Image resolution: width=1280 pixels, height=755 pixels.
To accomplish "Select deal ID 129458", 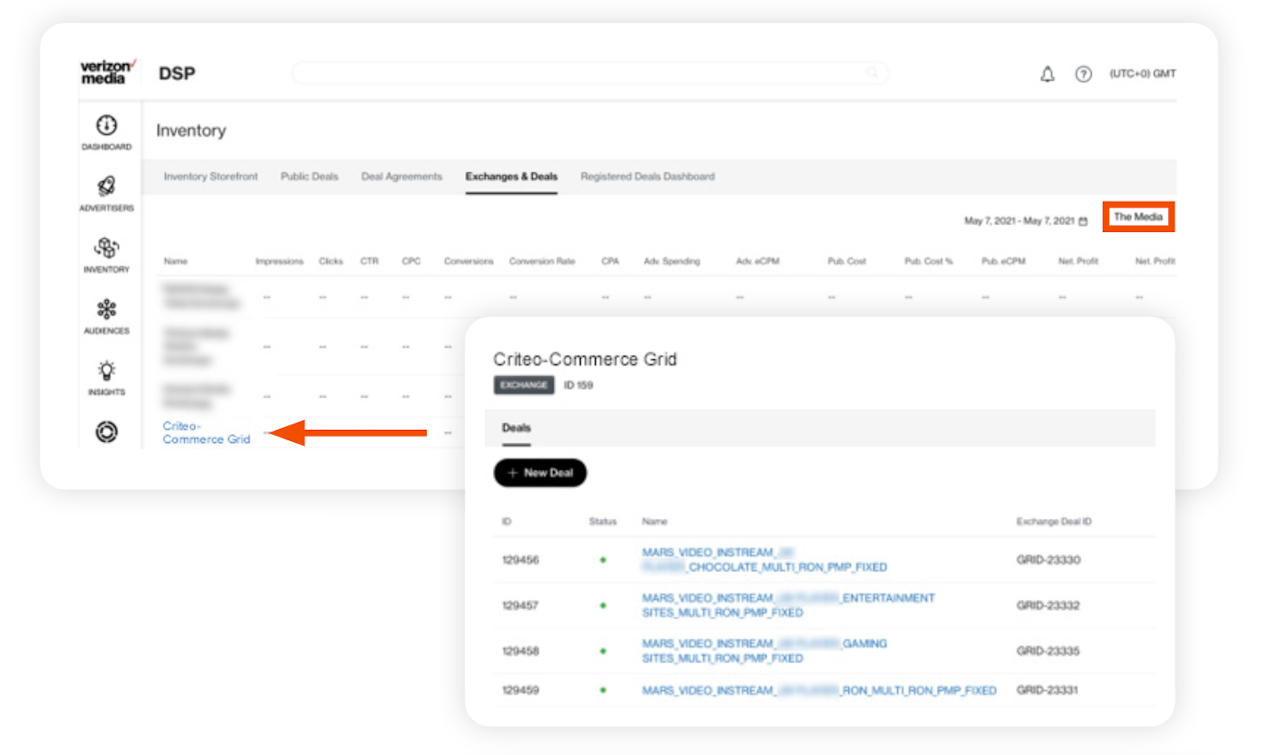I will point(520,651).
